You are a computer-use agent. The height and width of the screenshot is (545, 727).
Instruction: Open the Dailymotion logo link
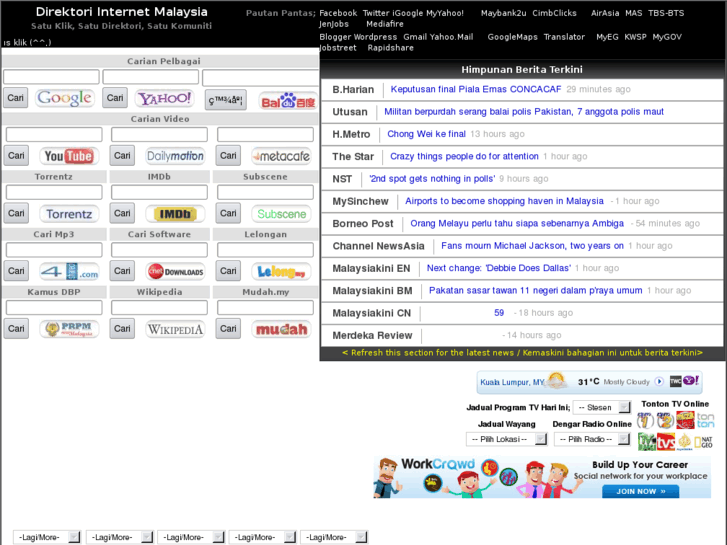tap(175, 156)
